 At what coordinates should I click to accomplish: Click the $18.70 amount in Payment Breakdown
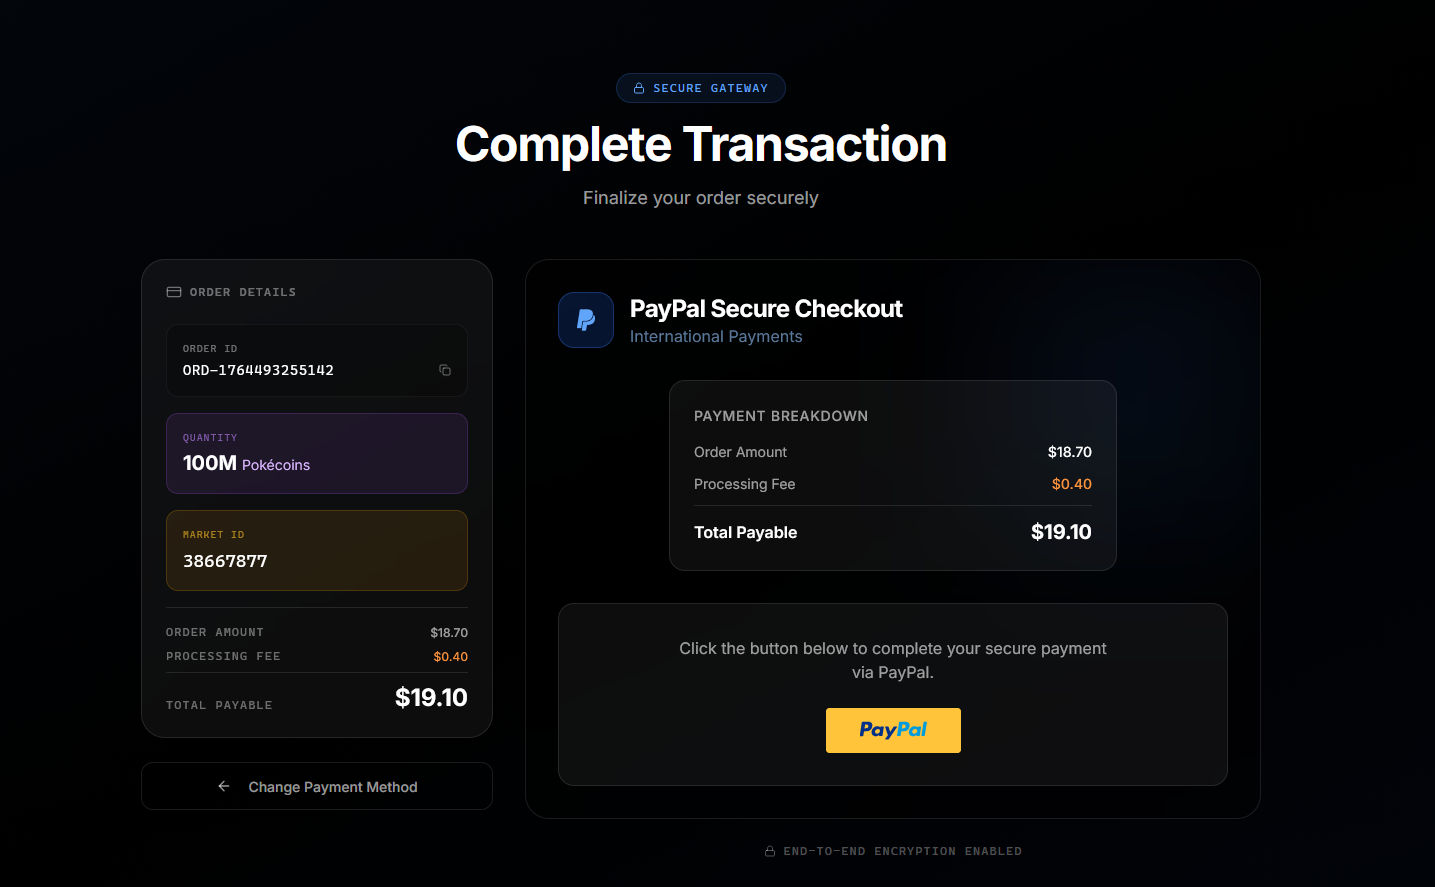[x=1069, y=452]
